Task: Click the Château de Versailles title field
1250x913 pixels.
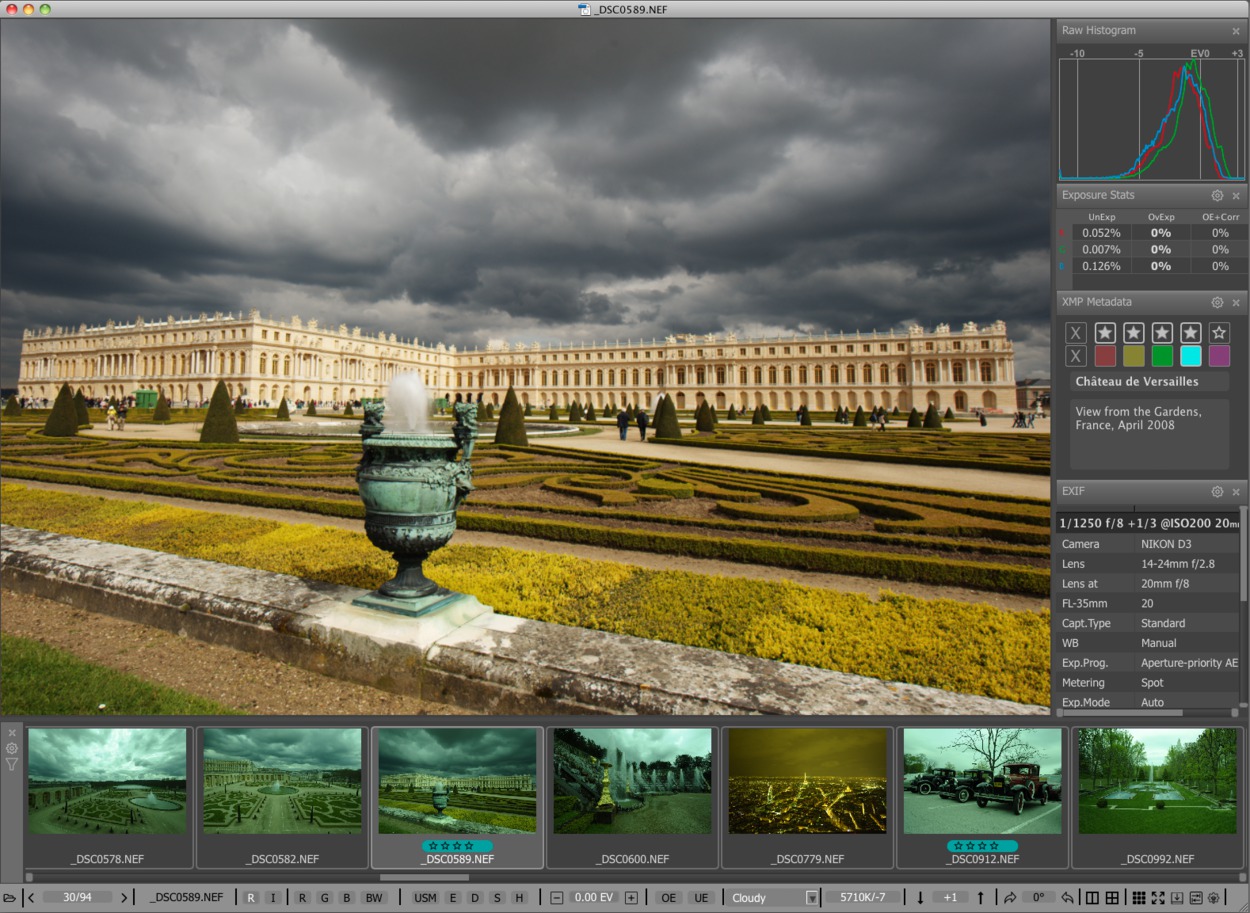Action: (x=1149, y=381)
